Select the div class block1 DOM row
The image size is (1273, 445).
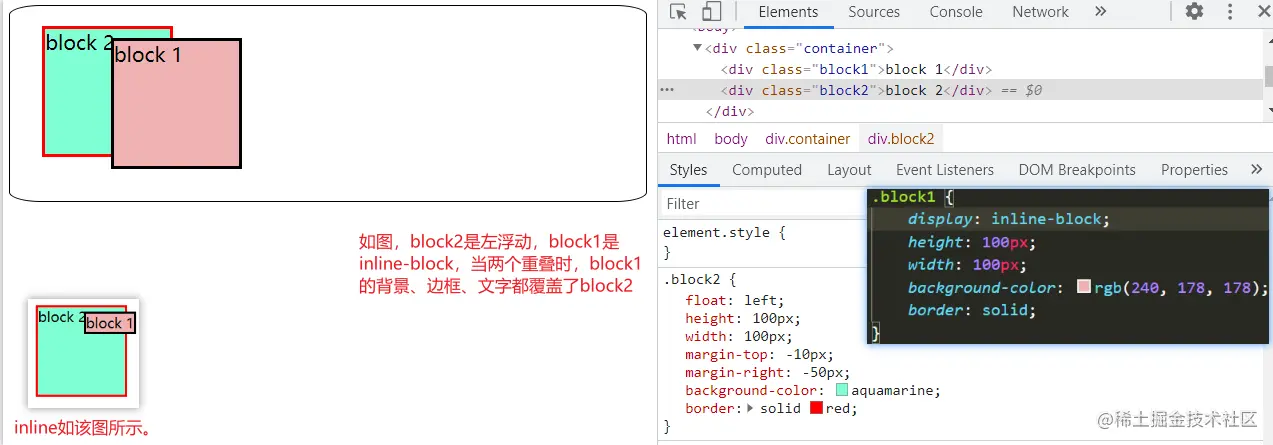point(857,69)
